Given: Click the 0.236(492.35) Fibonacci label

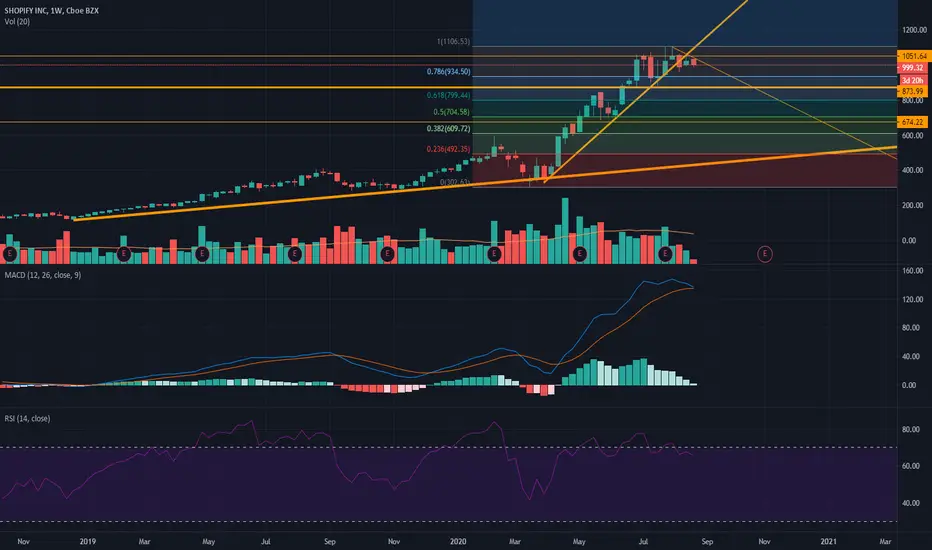Looking at the screenshot, I should tap(449, 149).
